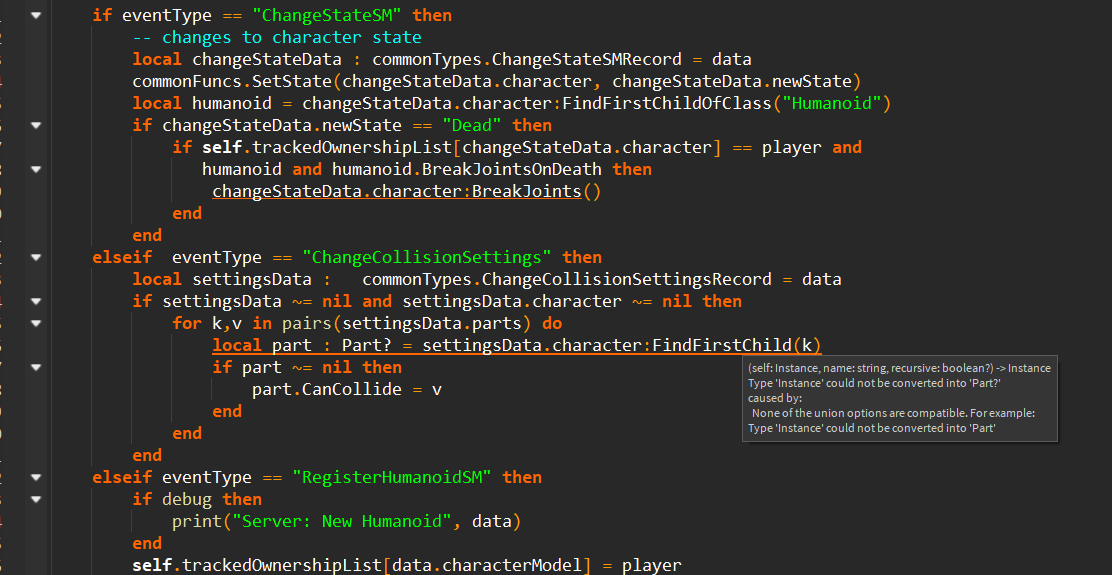Select the 'FindFirstChildOfClass' method name

coord(667,104)
